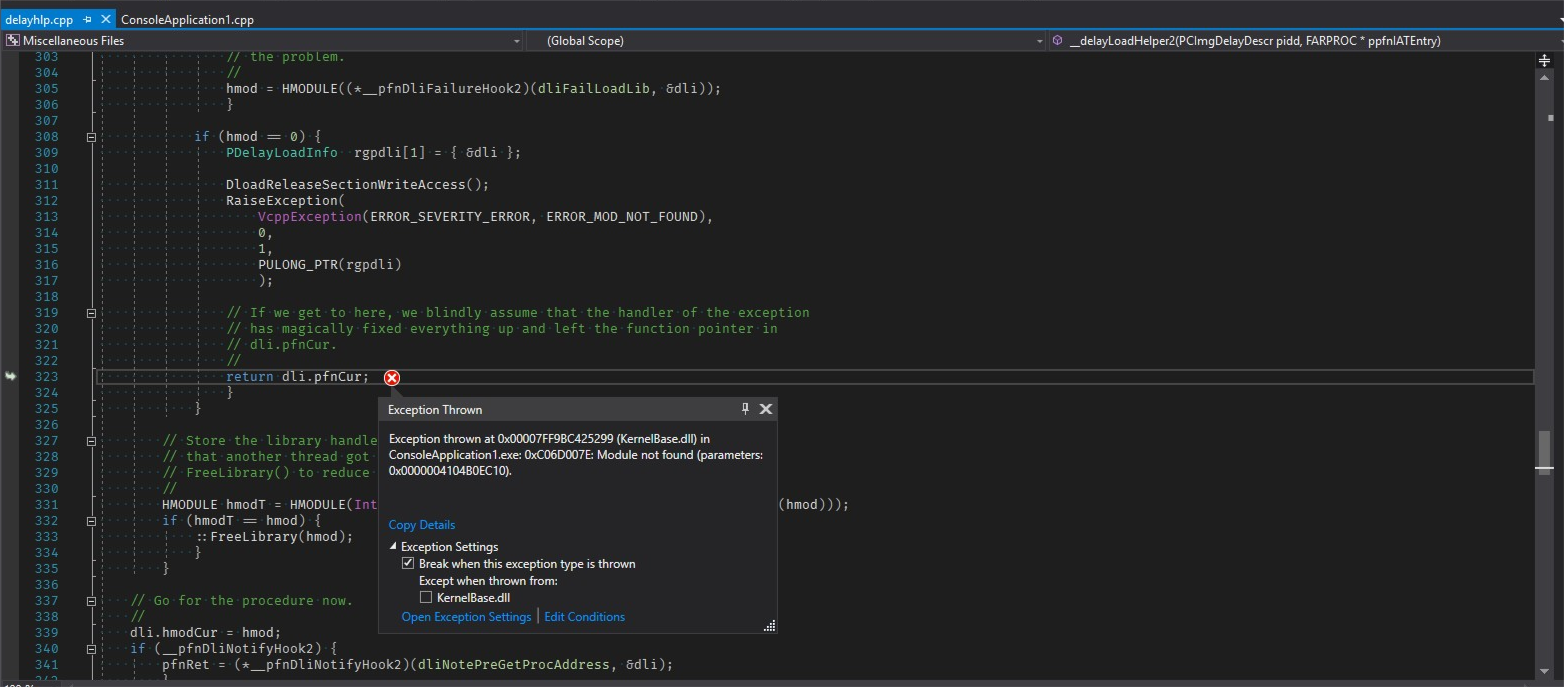The image size is (1564, 687).
Task: Select the delayhlp.cpp tab
Action: click(x=45, y=18)
